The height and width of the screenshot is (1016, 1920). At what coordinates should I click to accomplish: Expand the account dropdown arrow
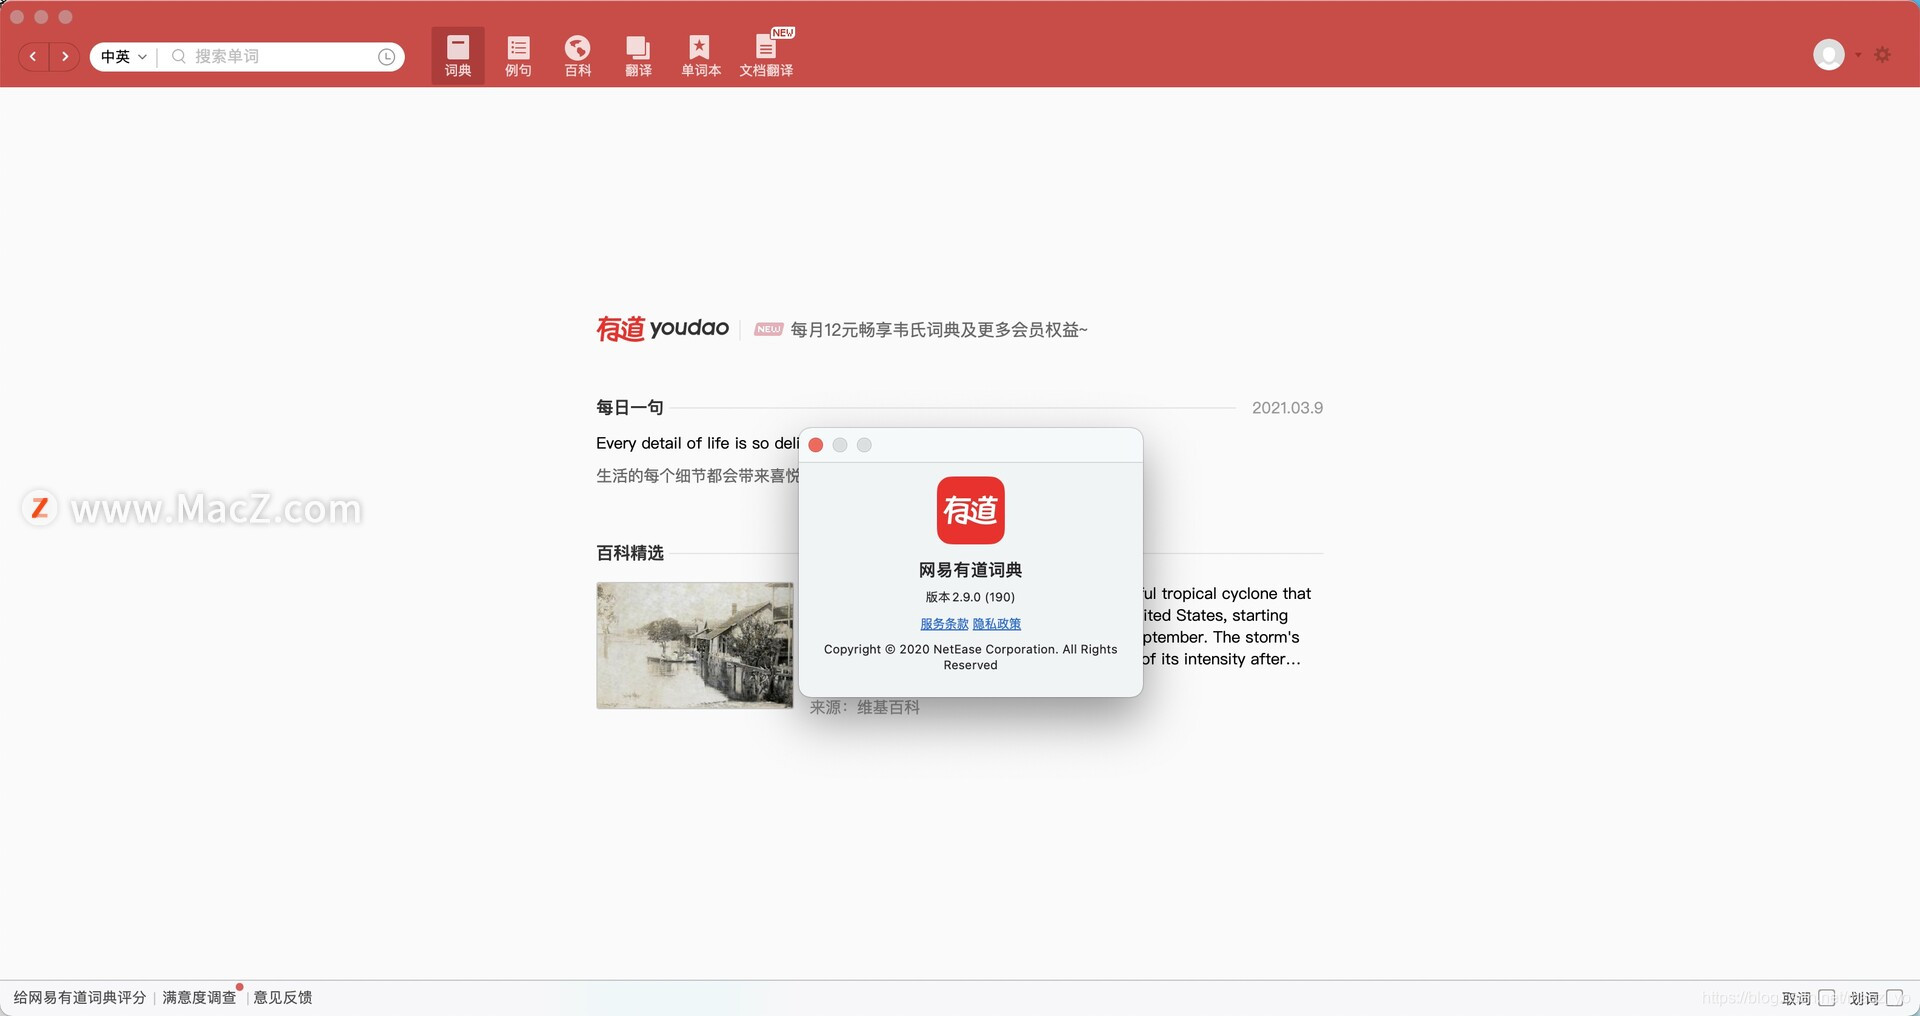1858,55
